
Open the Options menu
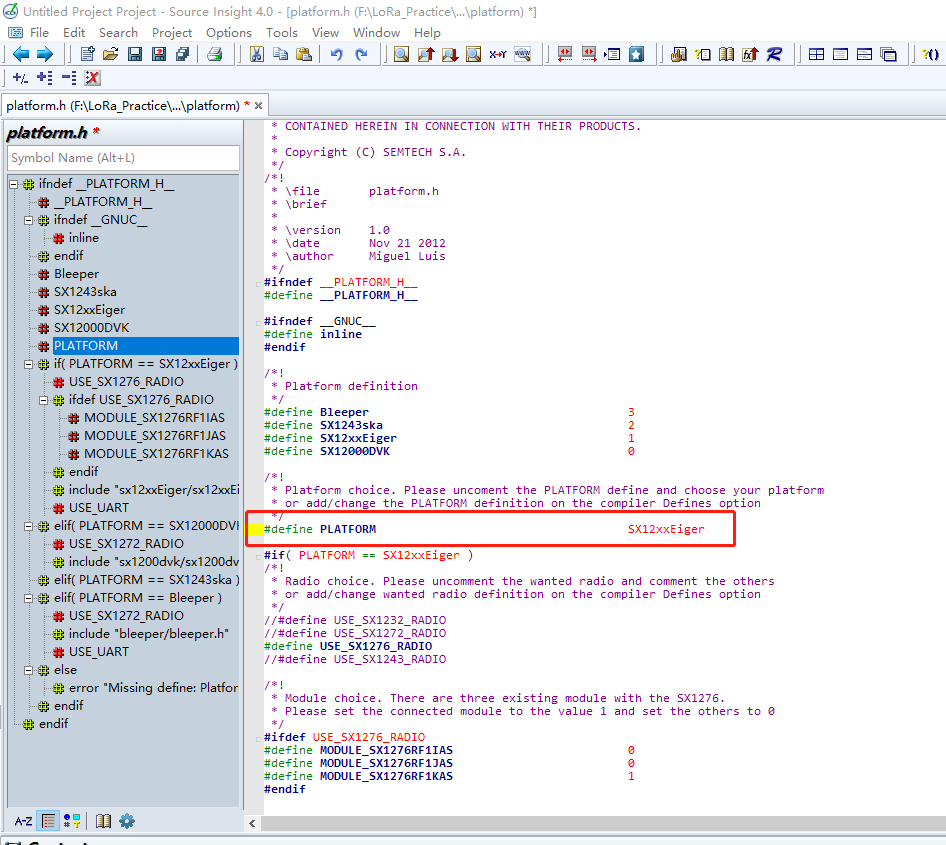click(x=229, y=33)
